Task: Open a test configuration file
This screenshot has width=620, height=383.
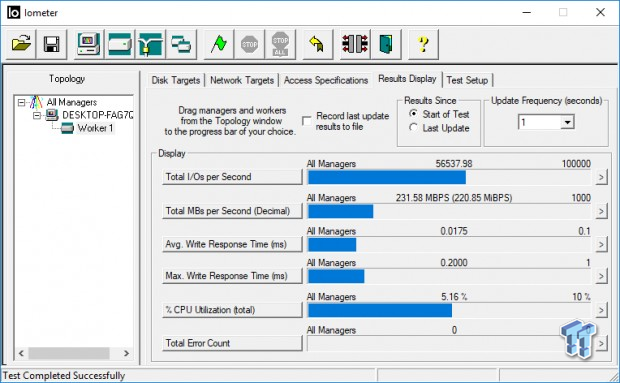Action: (21, 44)
